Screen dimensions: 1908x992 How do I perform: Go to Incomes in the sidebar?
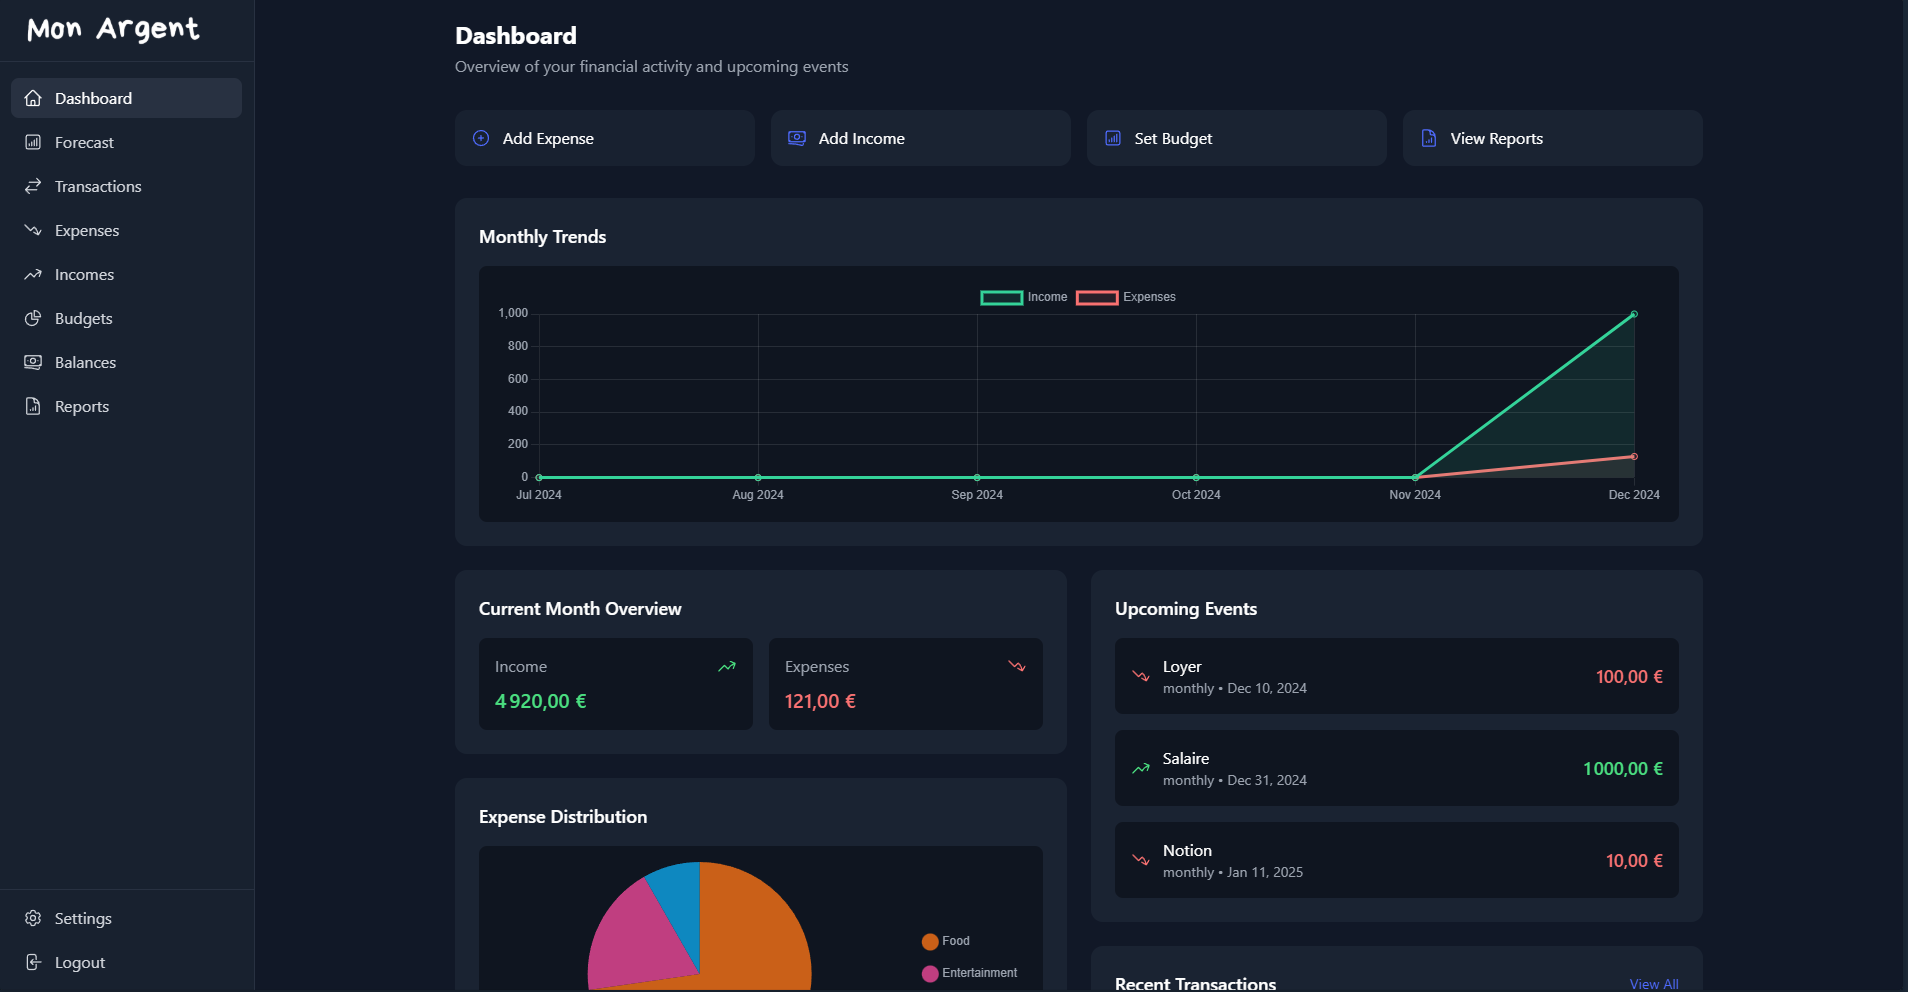tap(84, 274)
